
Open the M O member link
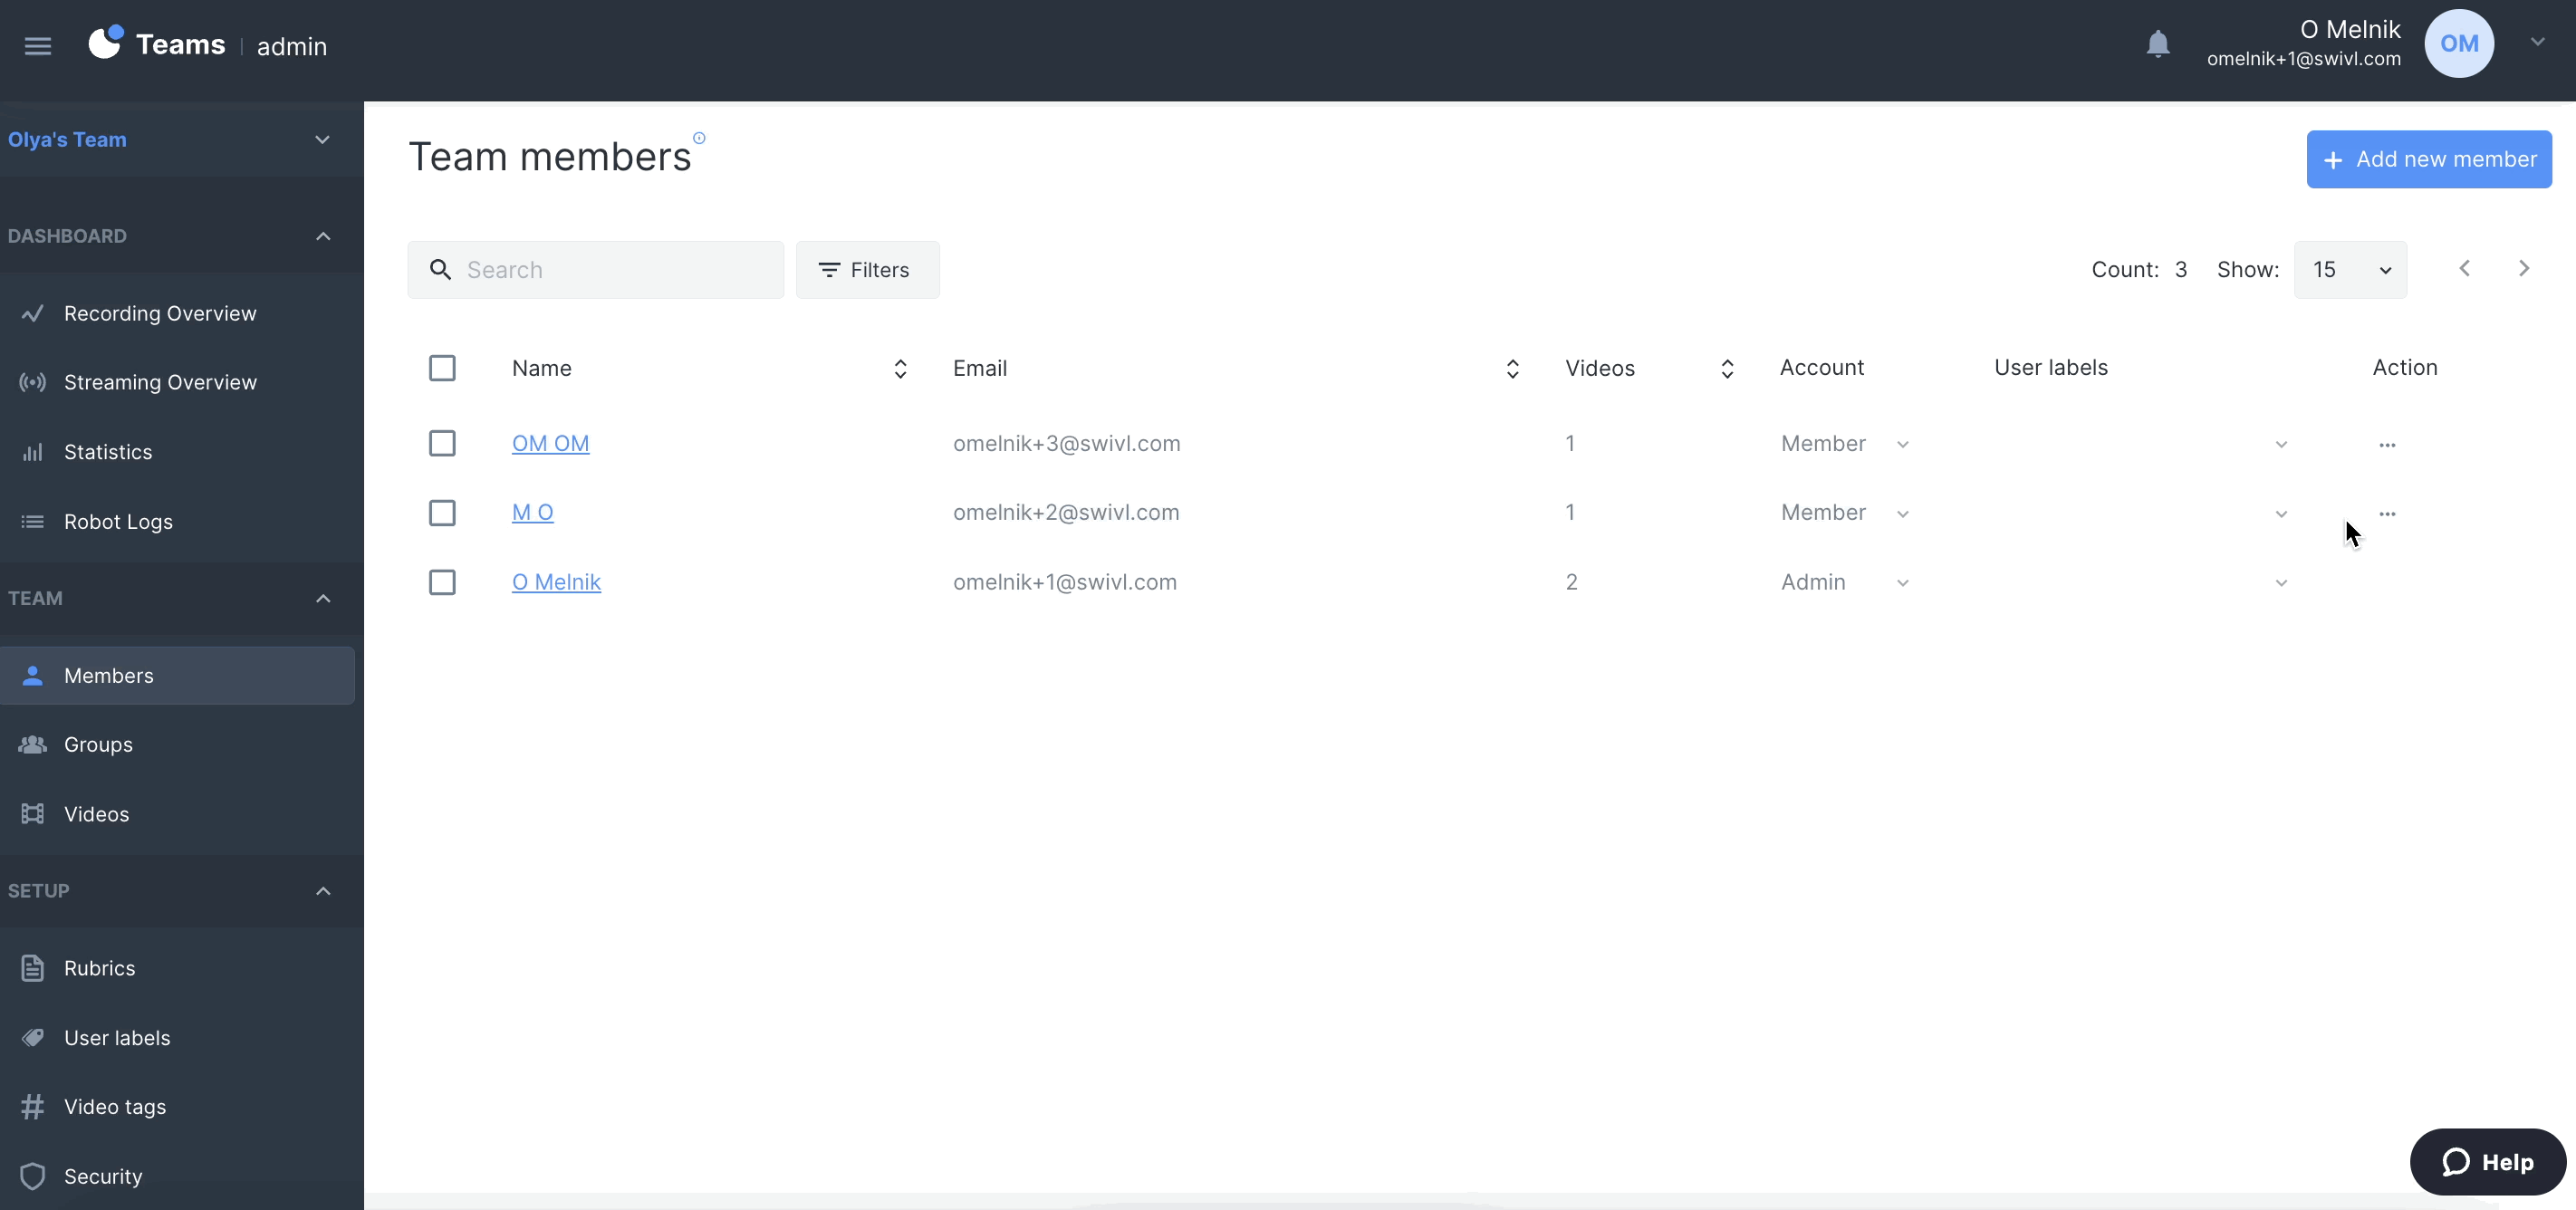point(532,513)
